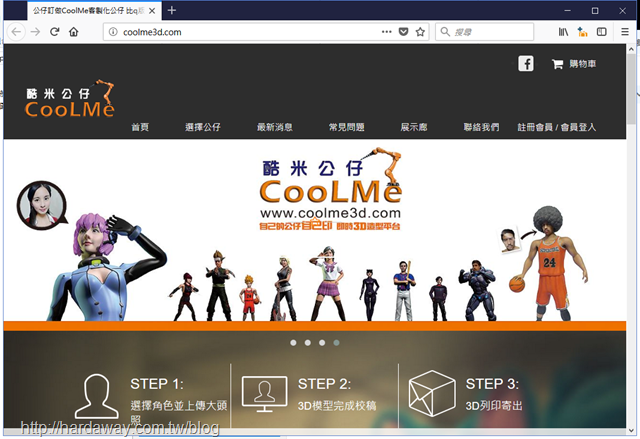Screen dimensions: 640x439
Task: Click the CoolMe logo in header
Action: coord(69,99)
